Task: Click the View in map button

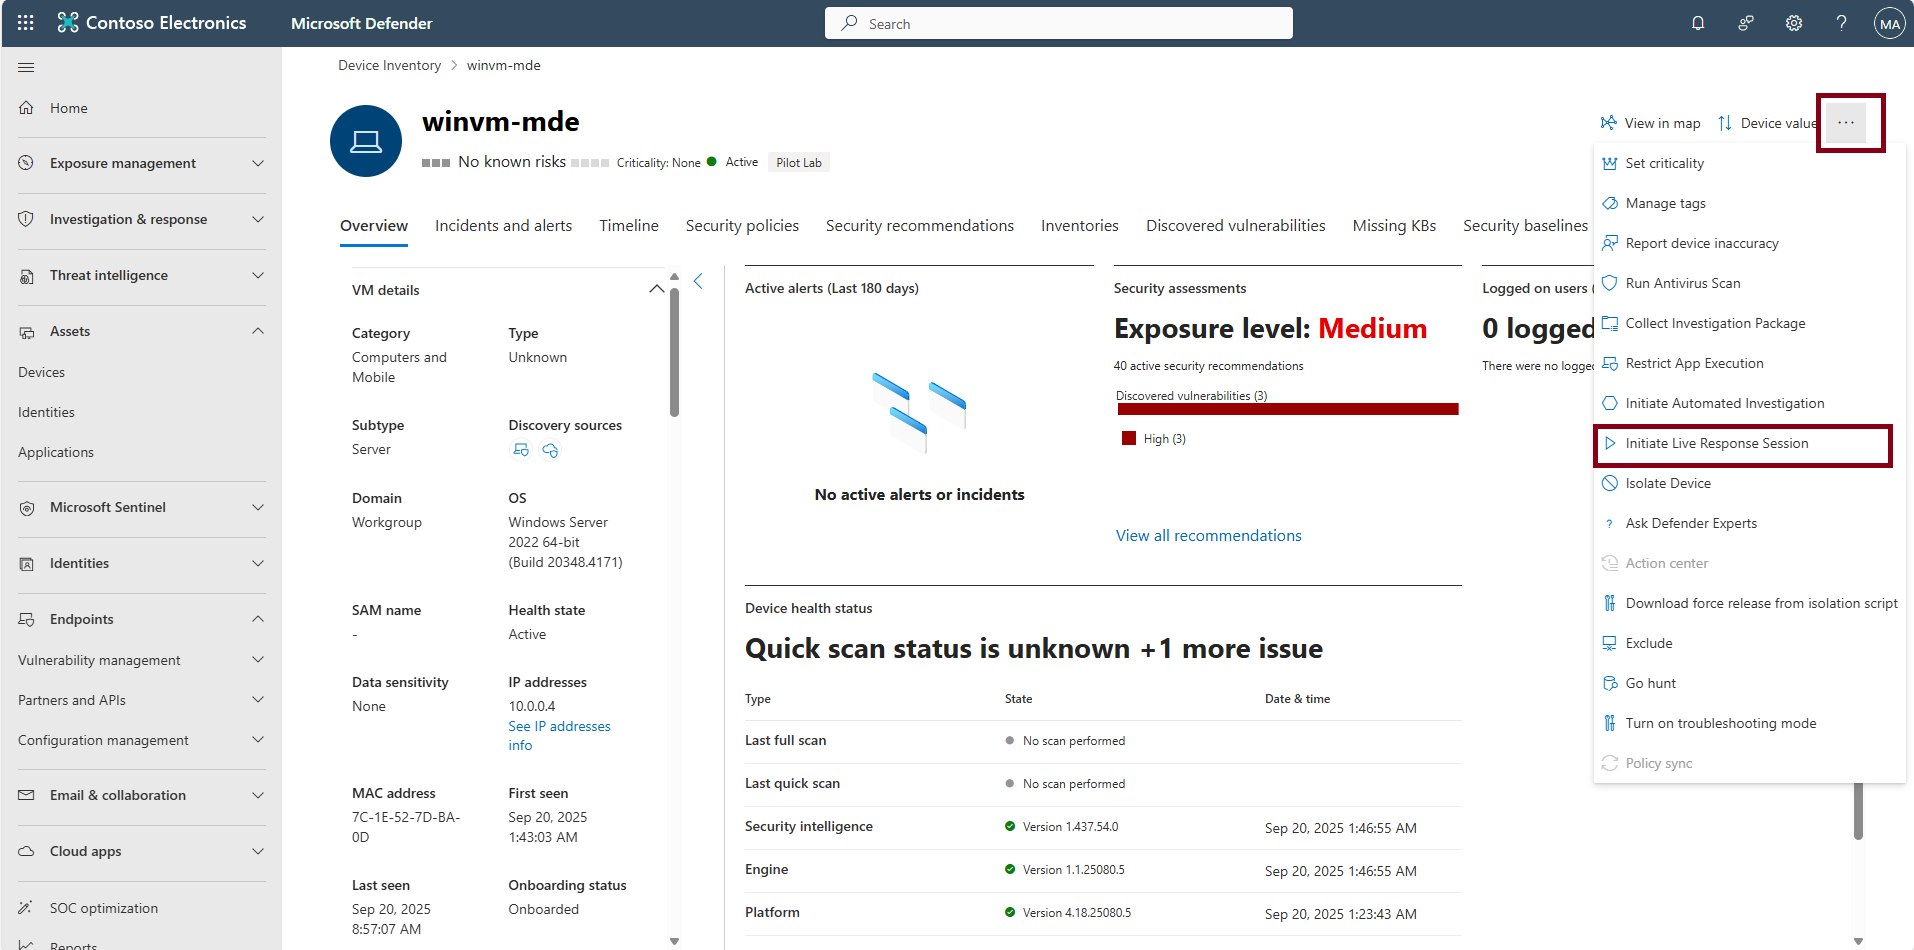Action: [1650, 123]
